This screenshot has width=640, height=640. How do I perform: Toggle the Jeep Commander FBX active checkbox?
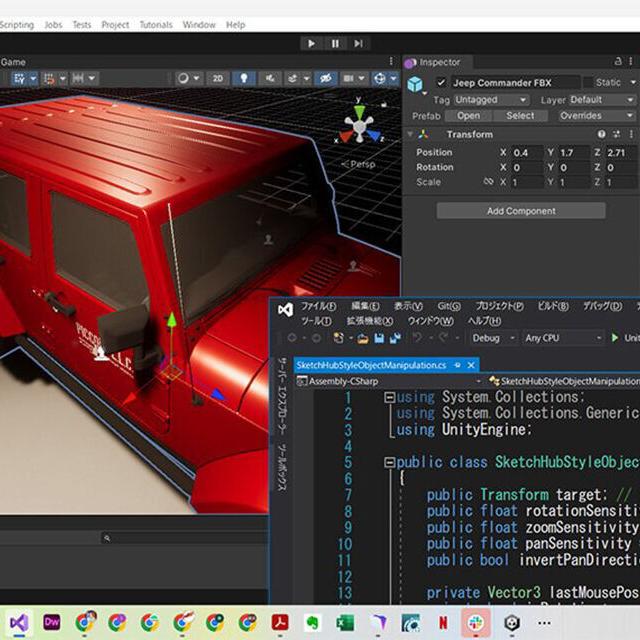click(x=441, y=83)
